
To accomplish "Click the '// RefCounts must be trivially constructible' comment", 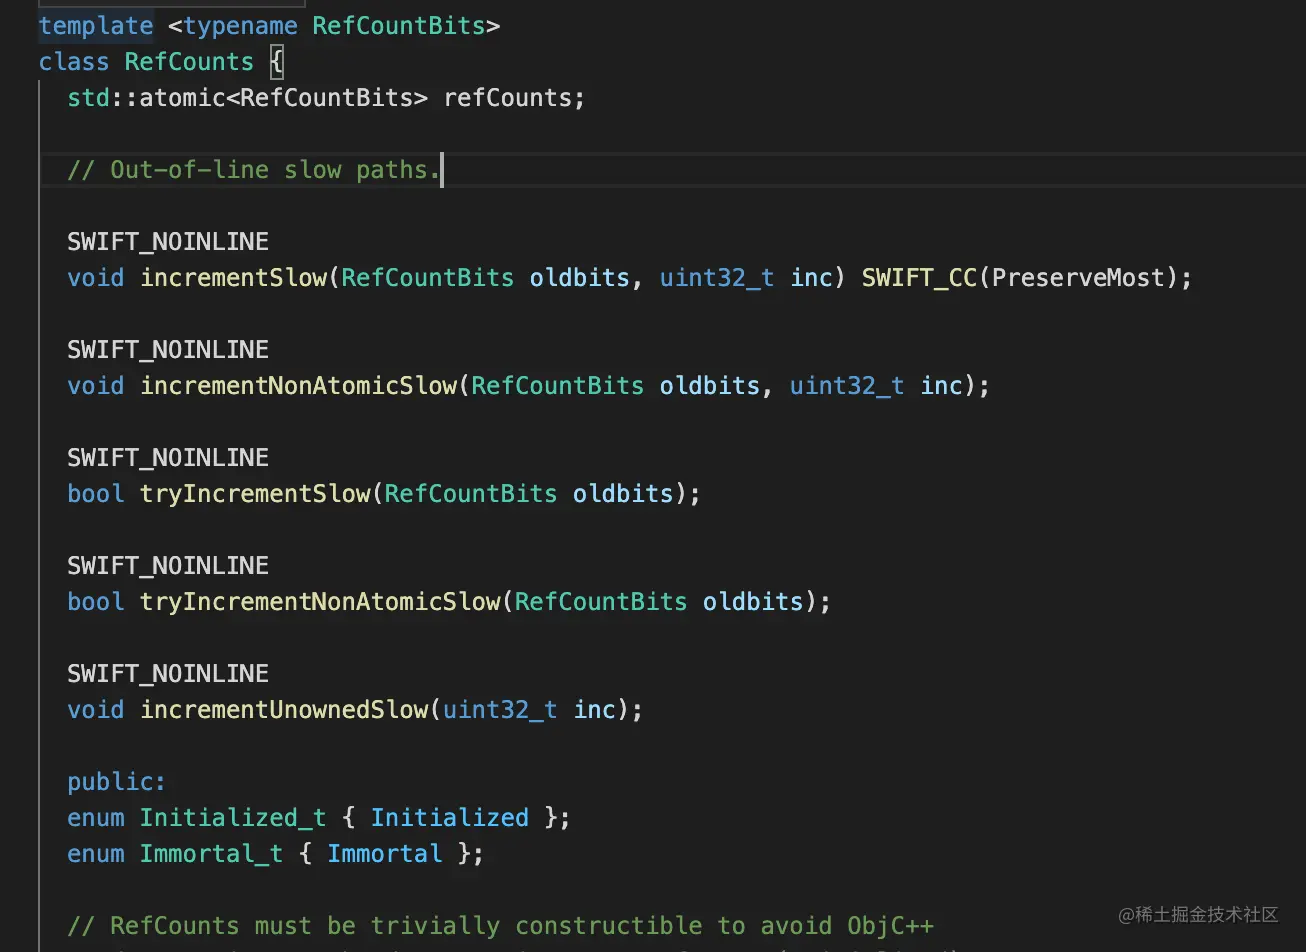I will (500, 926).
